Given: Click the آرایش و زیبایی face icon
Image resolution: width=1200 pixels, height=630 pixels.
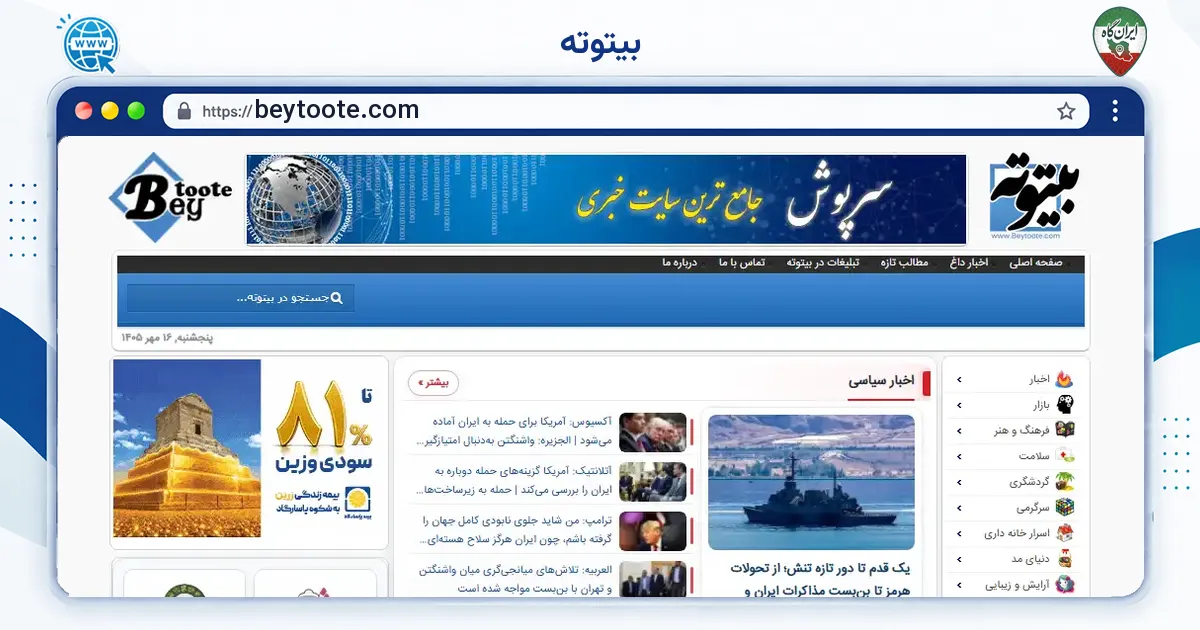Looking at the screenshot, I should [1065, 586].
